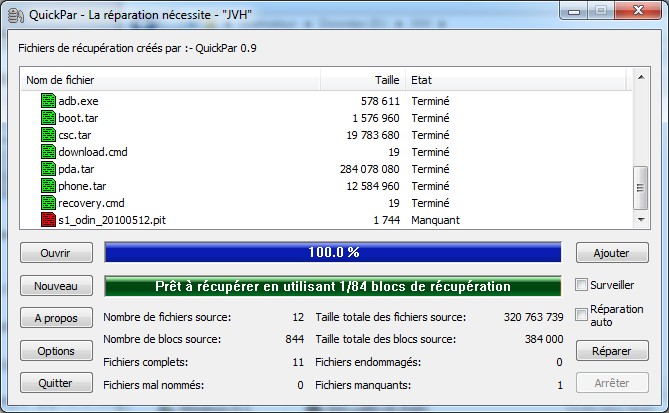Screen dimensions: 669x413
Task: Select the csc.tar file name
Action: pos(75,135)
